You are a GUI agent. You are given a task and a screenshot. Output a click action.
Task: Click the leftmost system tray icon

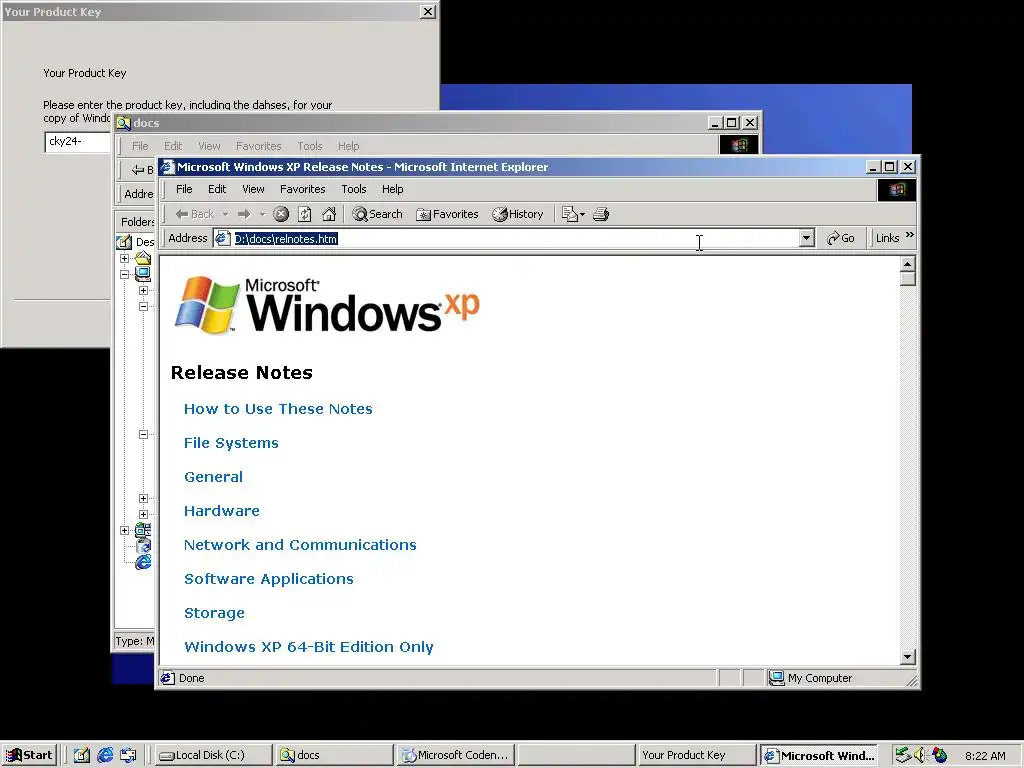pos(903,755)
